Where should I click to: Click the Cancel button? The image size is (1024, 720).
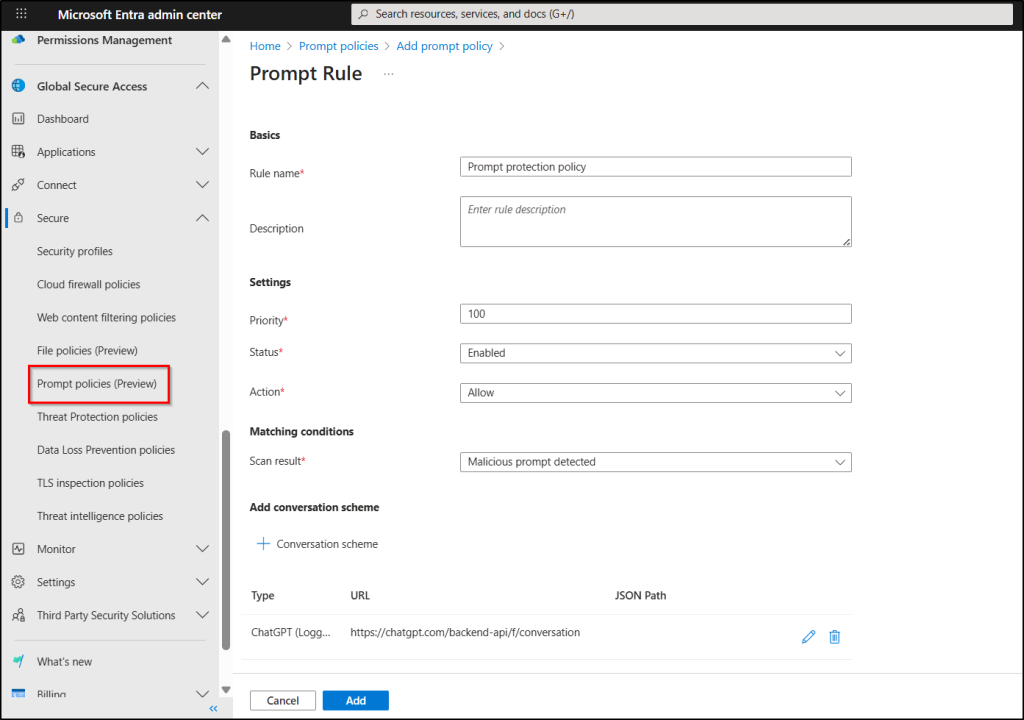click(x=282, y=701)
